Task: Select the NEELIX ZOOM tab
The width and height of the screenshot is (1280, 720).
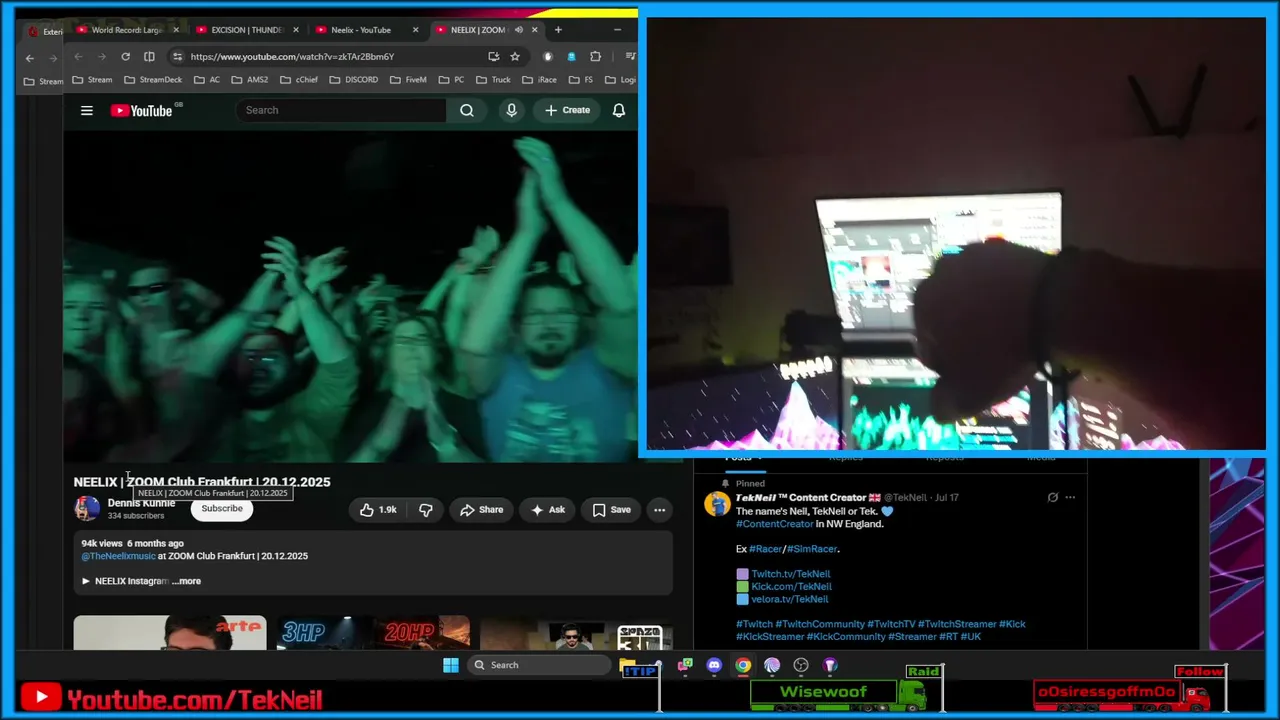Action: click(488, 30)
